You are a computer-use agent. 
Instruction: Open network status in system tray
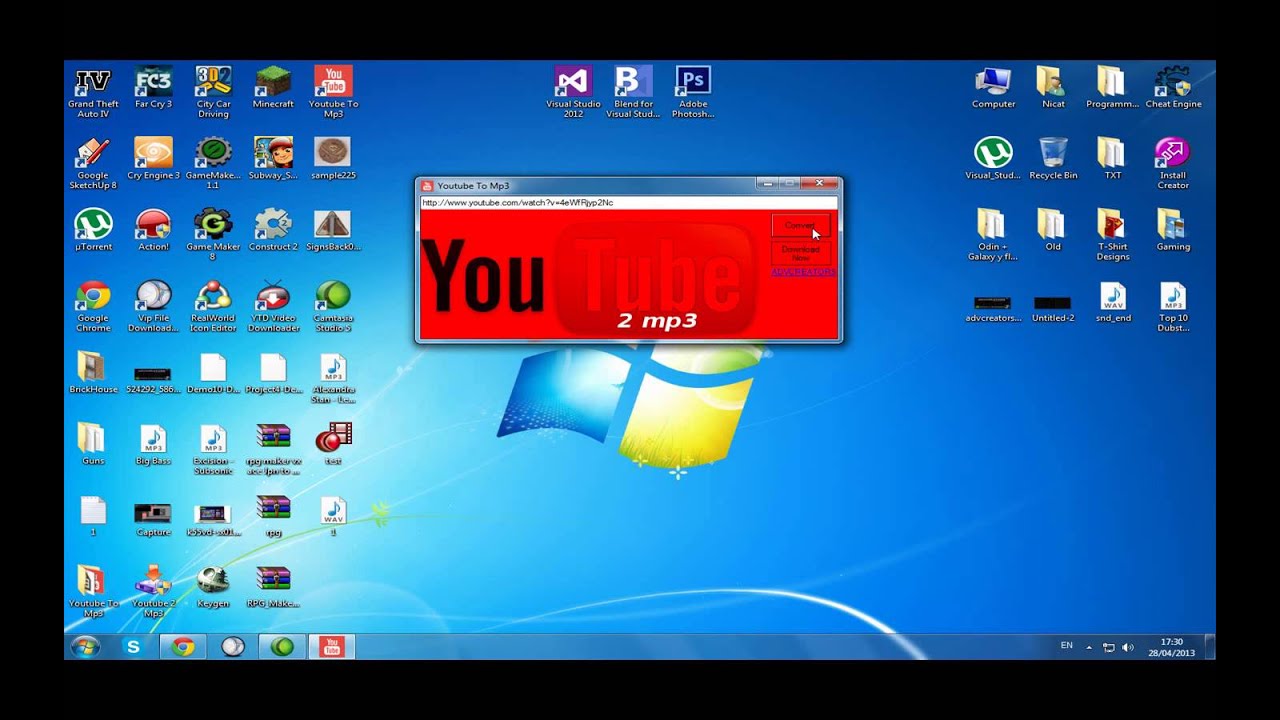click(1108, 647)
